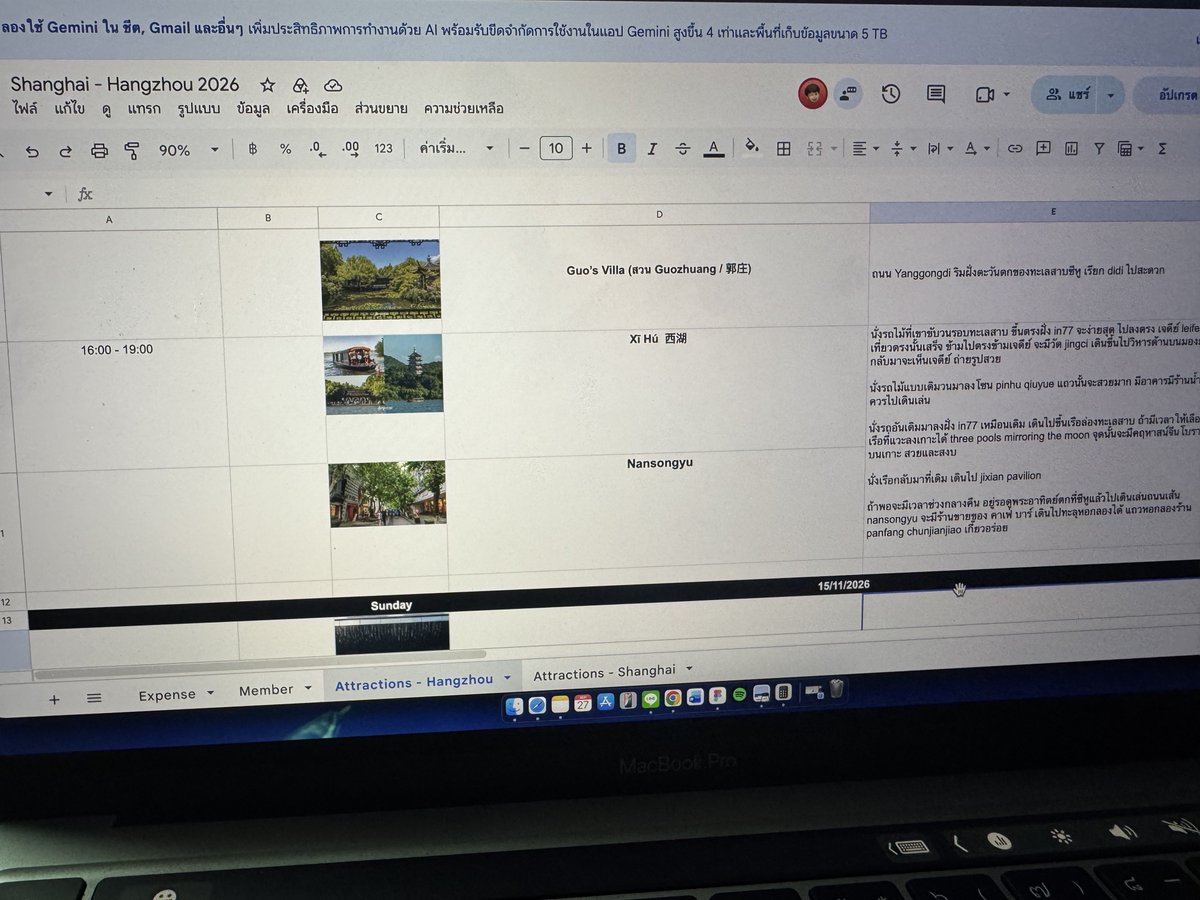Decrease decimal places
The image size is (1200, 900).
[317, 149]
